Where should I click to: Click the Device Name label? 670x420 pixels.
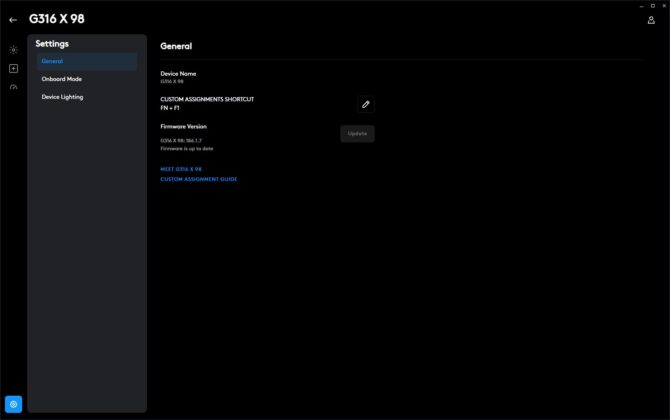pyautogui.click(x=178, y=73)
